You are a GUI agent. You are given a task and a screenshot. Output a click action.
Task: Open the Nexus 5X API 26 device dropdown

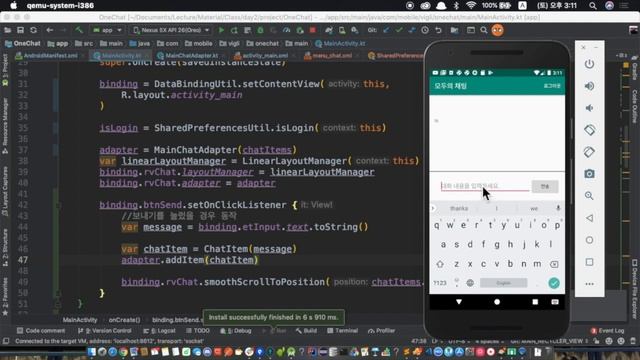(171, 30)
